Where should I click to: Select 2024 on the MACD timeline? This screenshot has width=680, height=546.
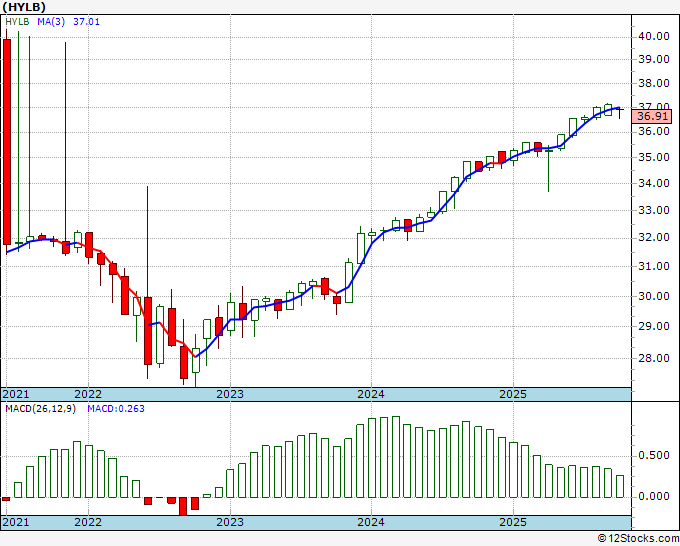coord(371,522)
